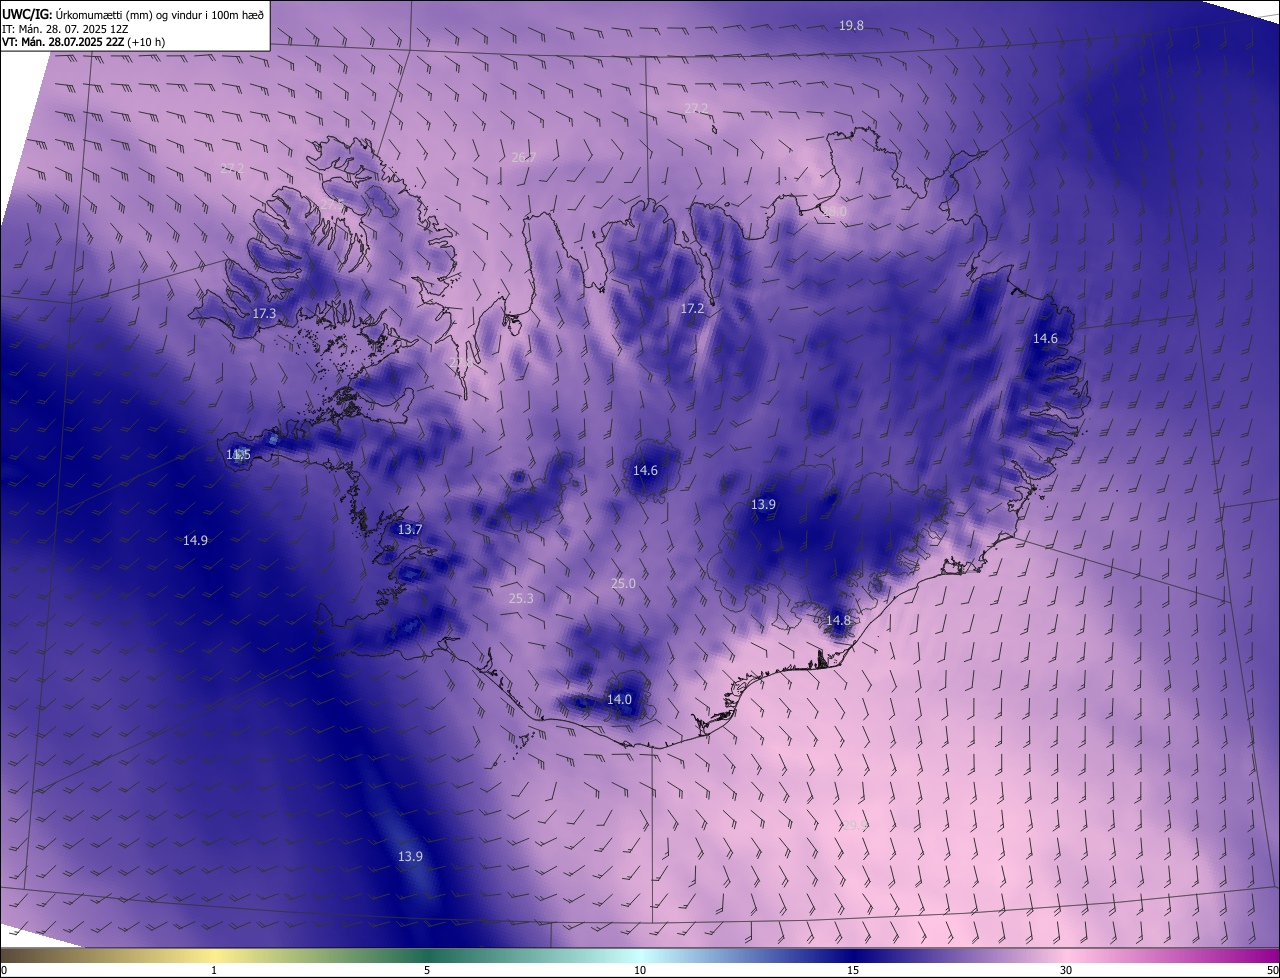Click the '30' tick on the color scale
The height and width of the screenshot is (978, 1280).
click(1066, 970)
